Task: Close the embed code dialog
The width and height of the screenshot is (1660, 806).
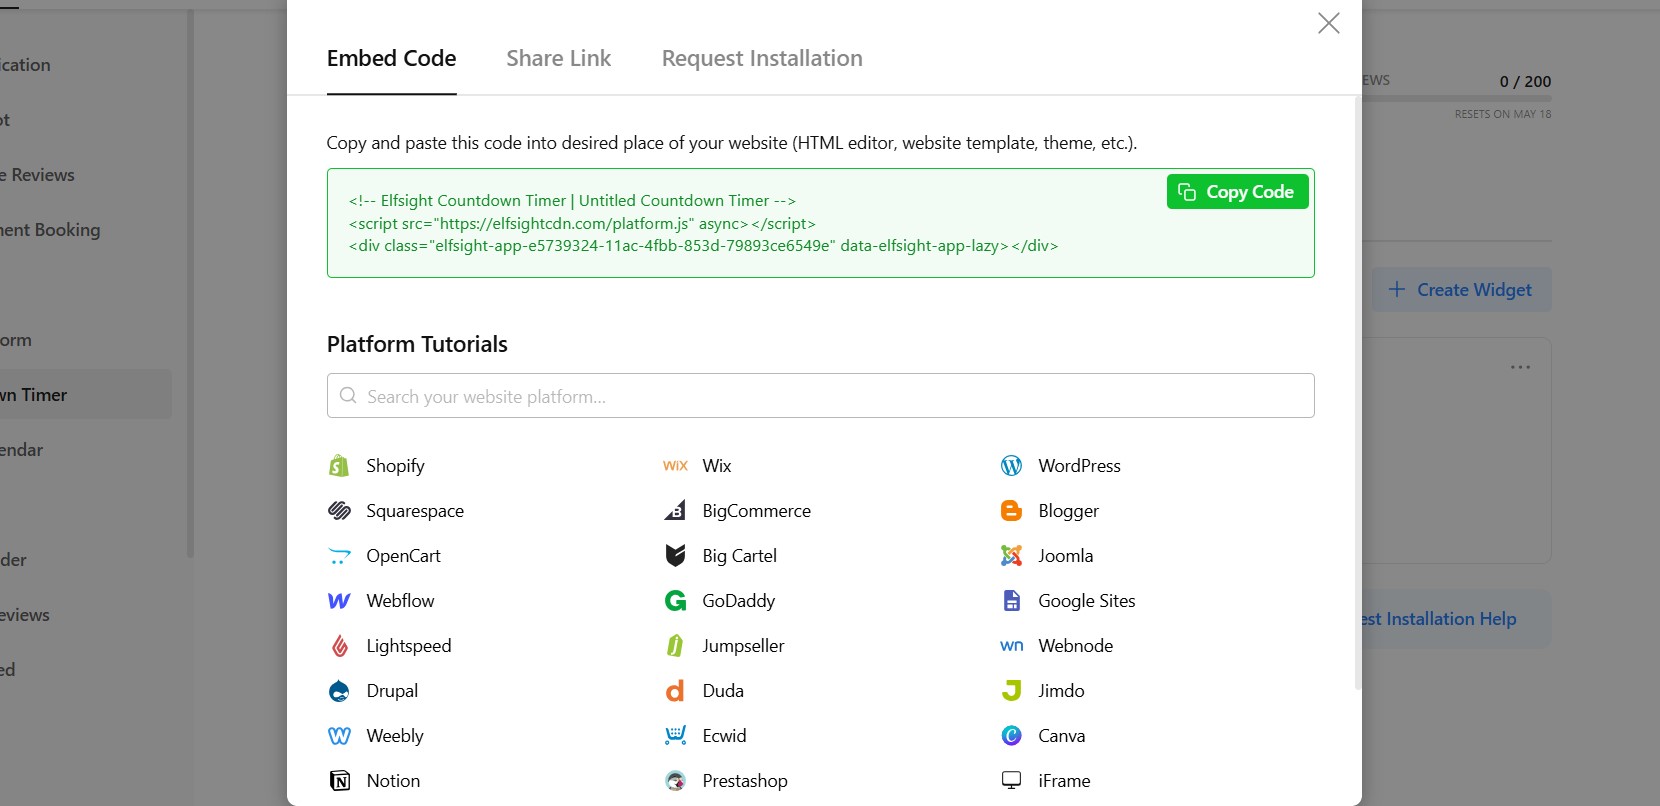Action: (1328, 23)
